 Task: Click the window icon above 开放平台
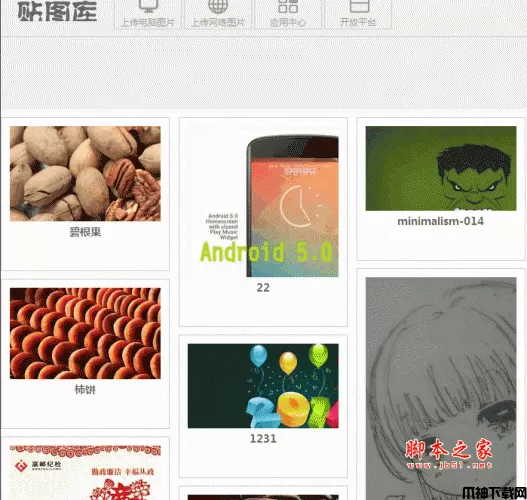pyautogui.click(x=359, y=6)
